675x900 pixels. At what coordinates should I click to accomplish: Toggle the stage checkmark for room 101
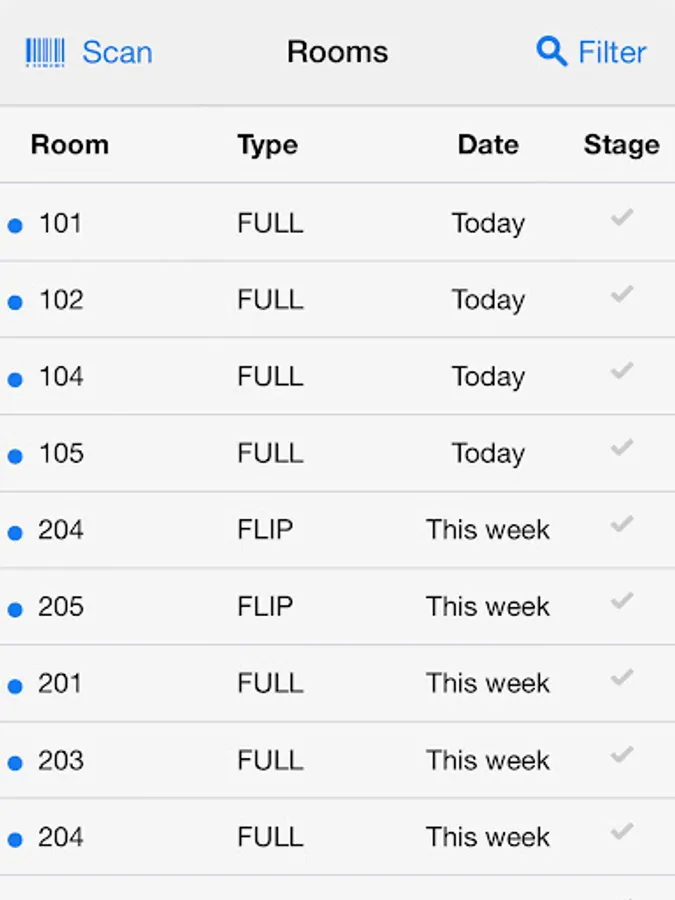[622, 217]
